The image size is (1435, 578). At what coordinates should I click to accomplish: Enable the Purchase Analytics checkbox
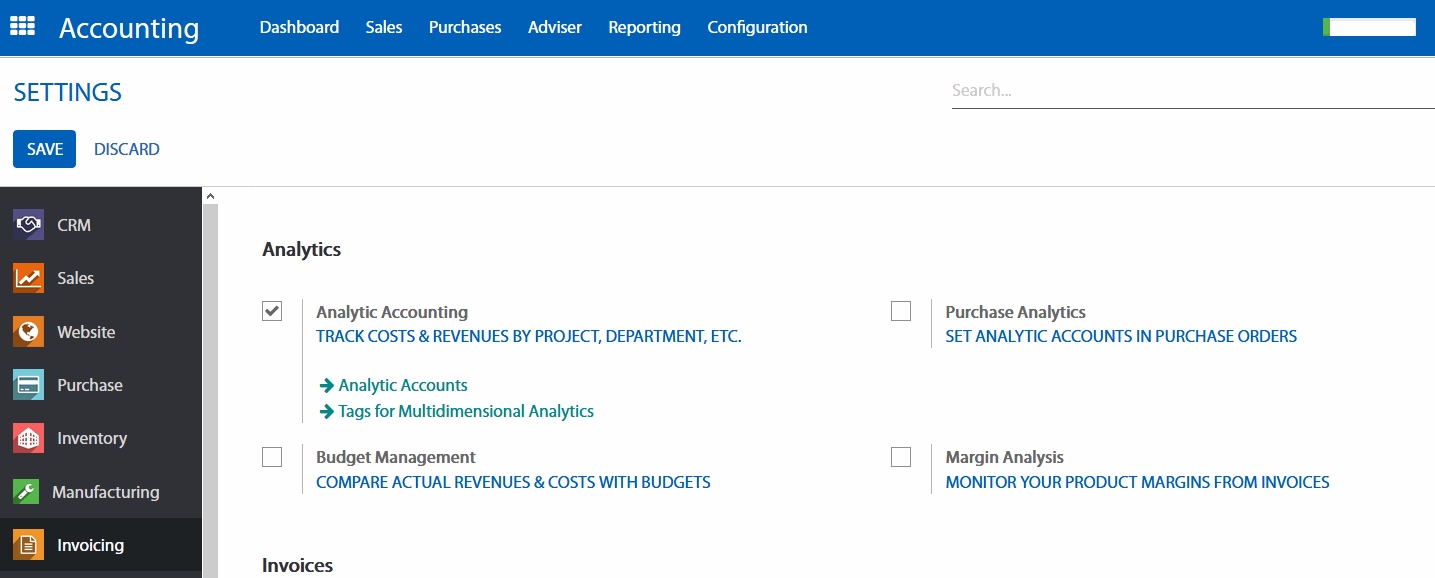coord(901,311)
